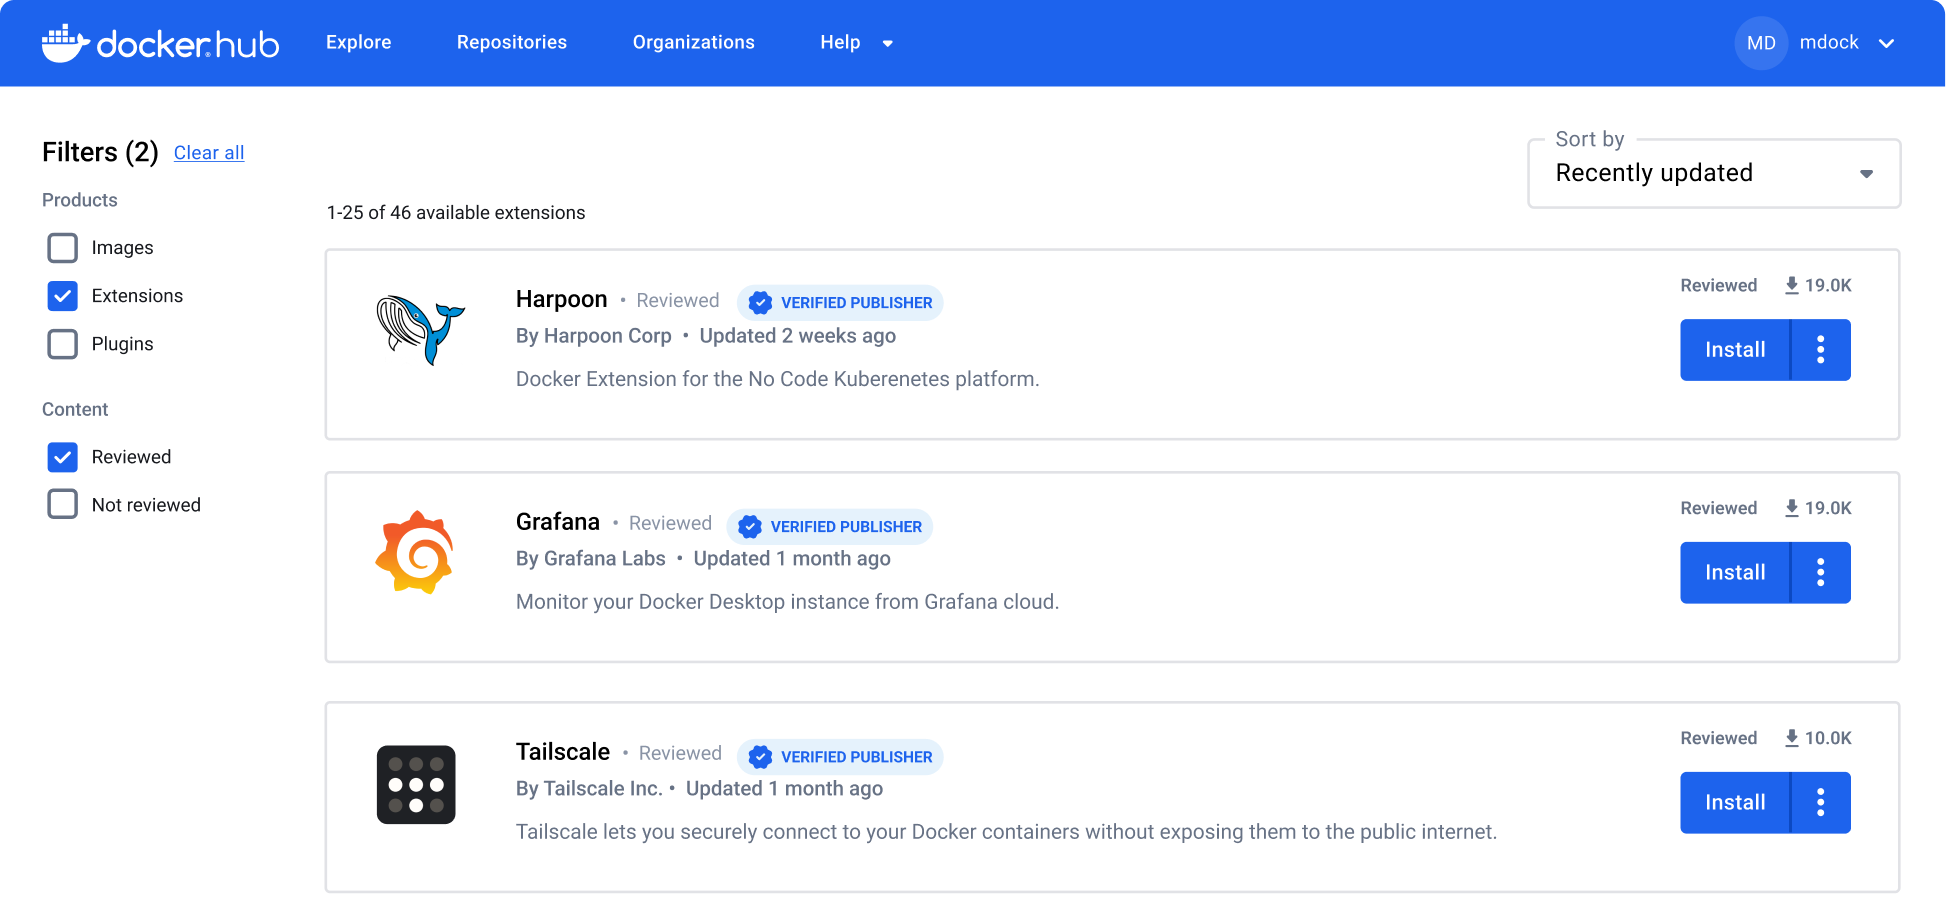1946x909 pixels.
Task: Click the verified publisher badge on Harpoon
Action: (x=840, y=302)
